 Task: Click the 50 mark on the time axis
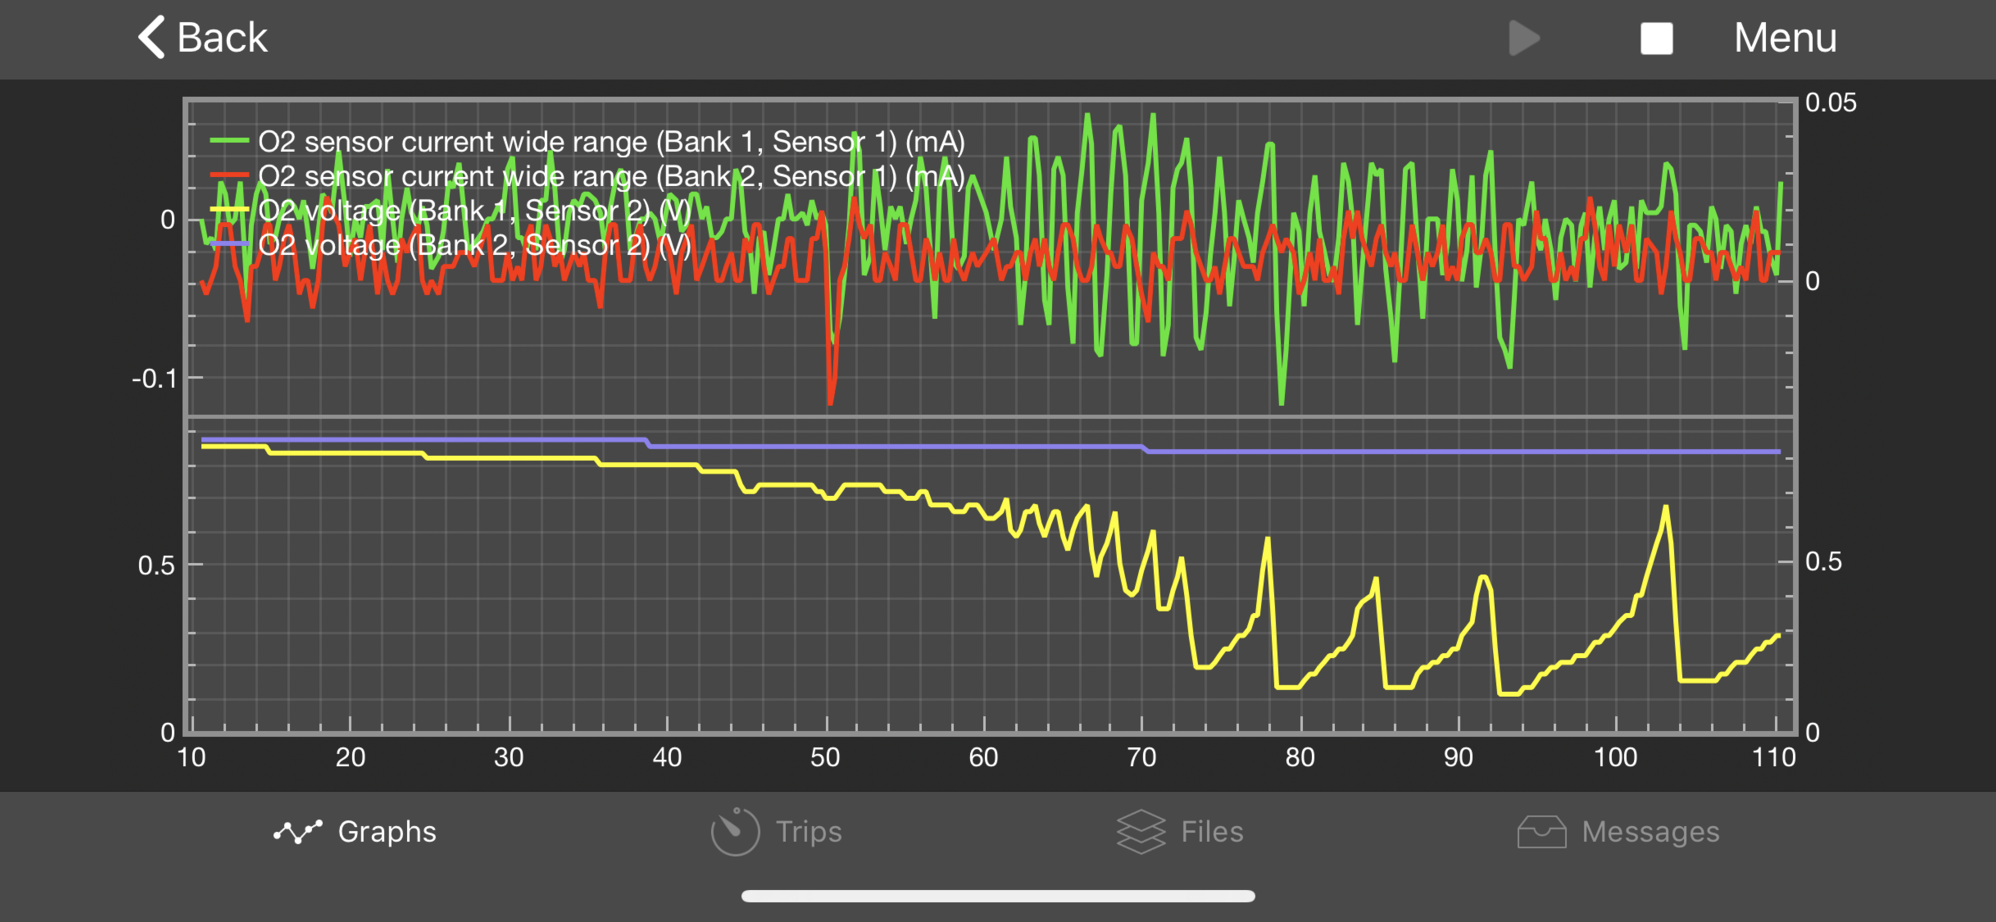tap(825, 757)
